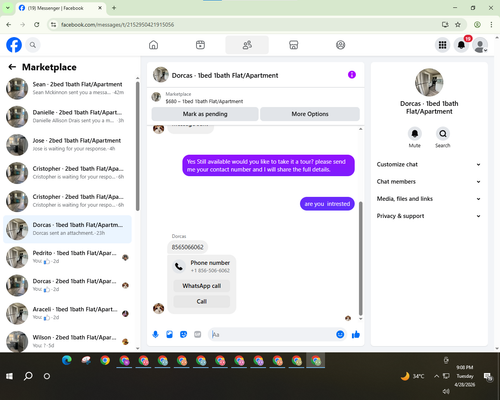Open Facebook search magnifier
This screenshot has height=400, width=500.
pyautogui.click(x=33, y=45)
